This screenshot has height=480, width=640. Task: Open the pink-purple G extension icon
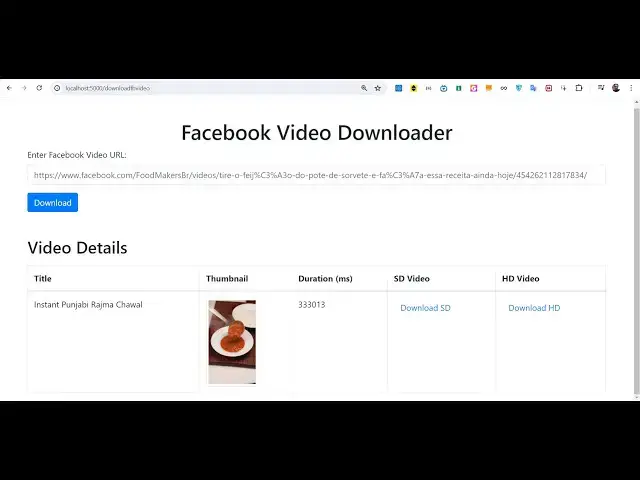[x=473, y=88]
